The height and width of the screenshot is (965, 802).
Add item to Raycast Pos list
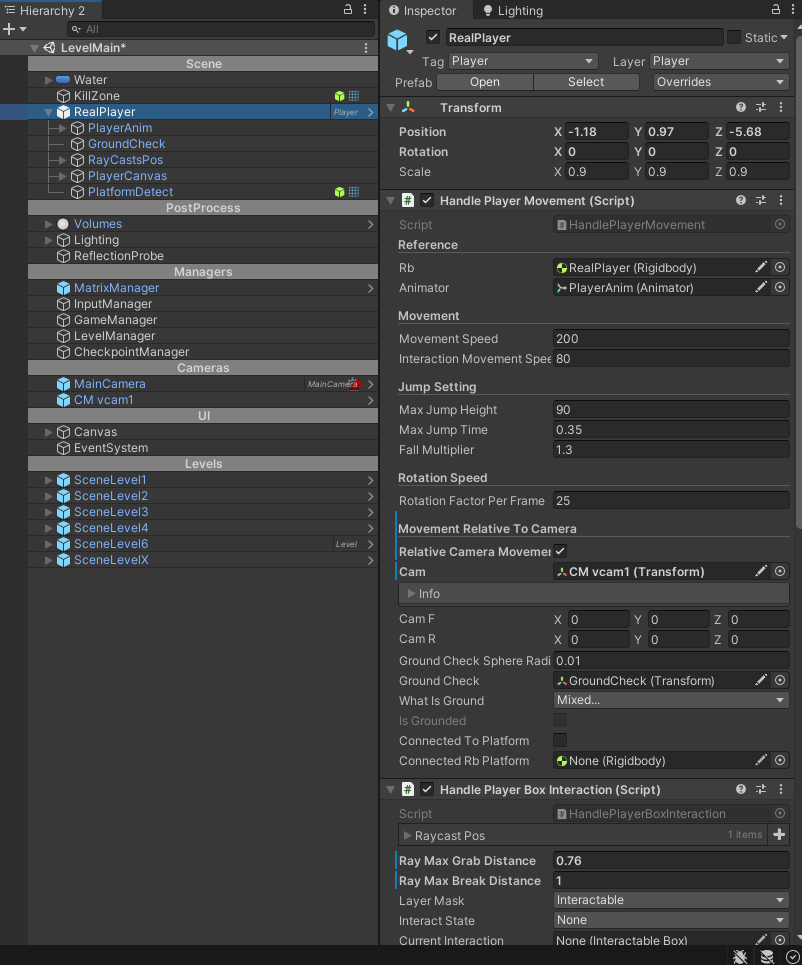click(780, 835)
